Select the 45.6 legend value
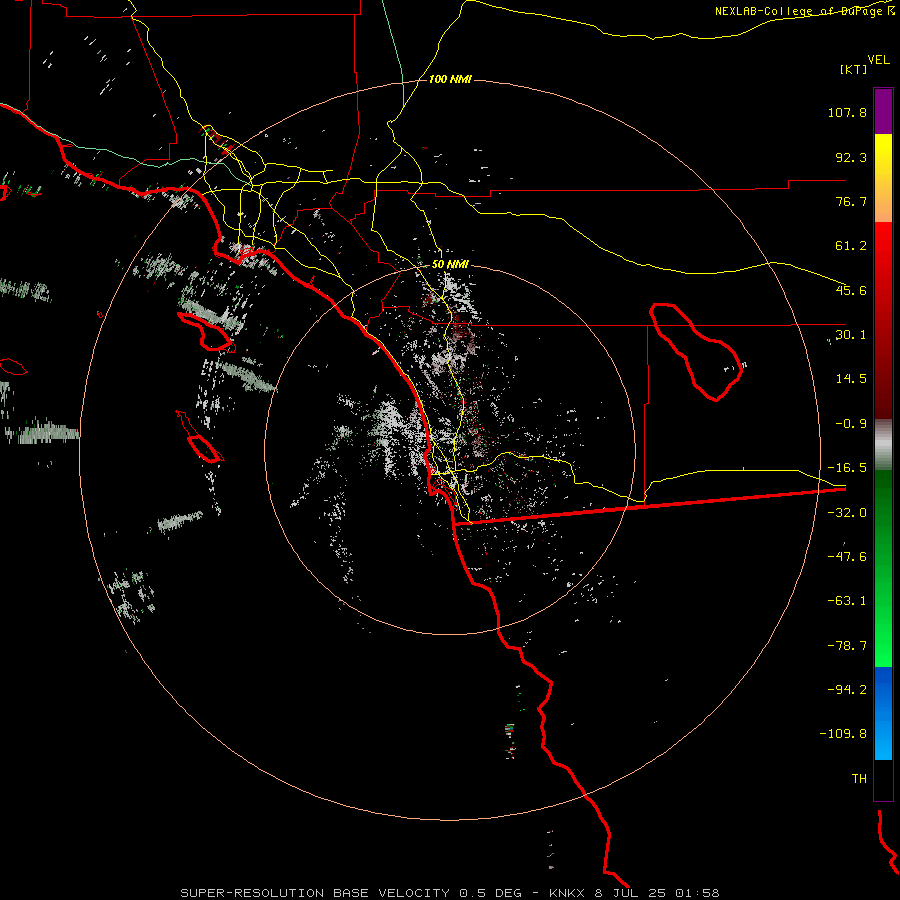Screen dimensions: 900x900 click(x=851, y=290)
